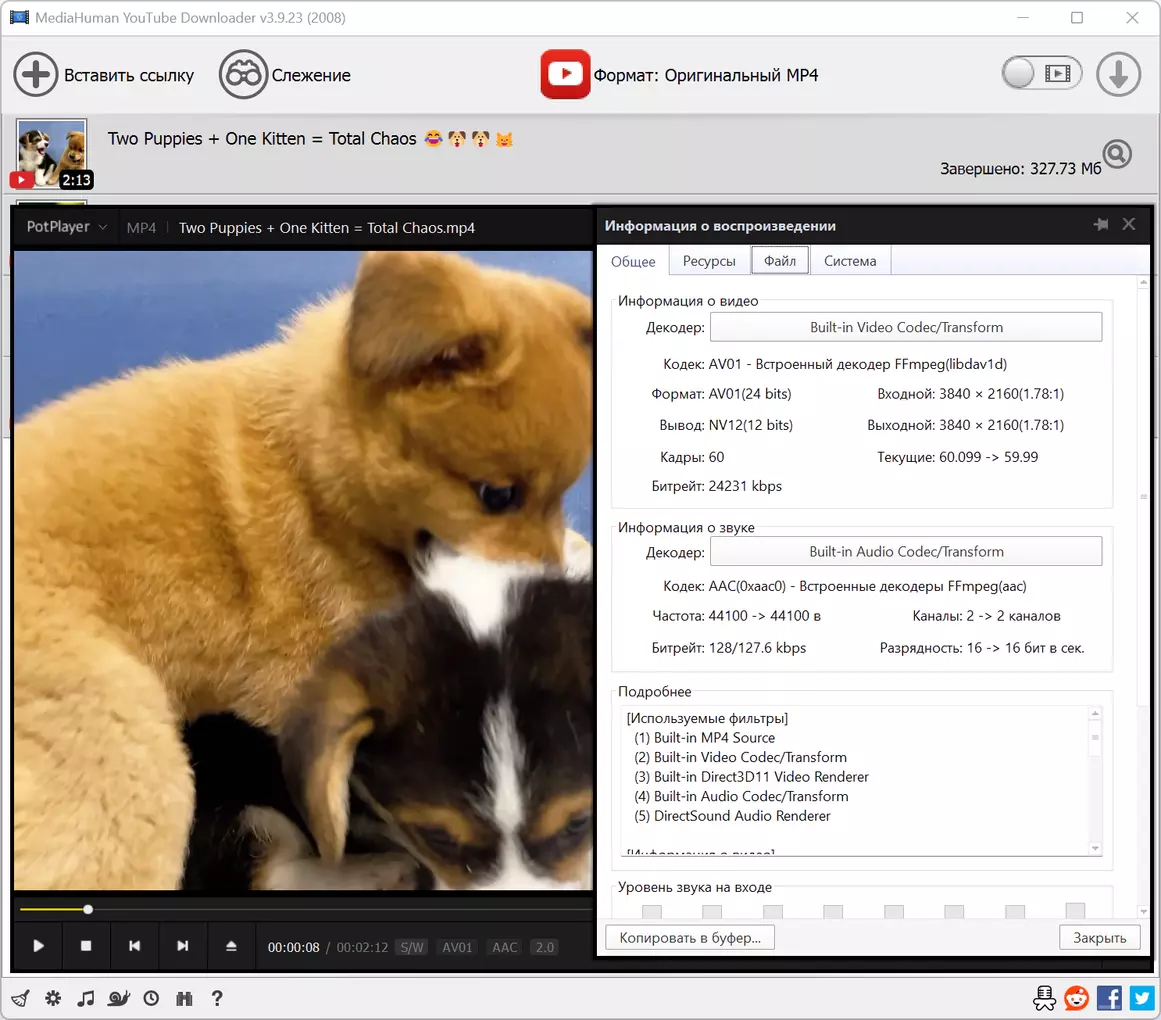The image size is (1161, 1020).
Task: Click the AAC audio codec indicator
Action: pyautogui.click(x=505, y=947)
